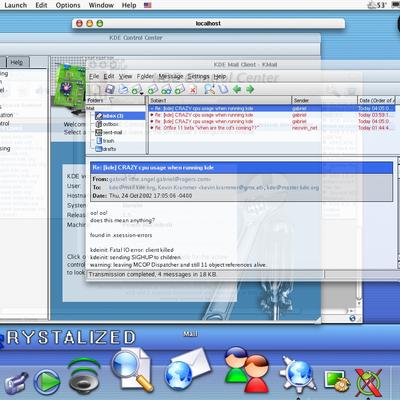Click the Reply to All toolbar icon

166,89
